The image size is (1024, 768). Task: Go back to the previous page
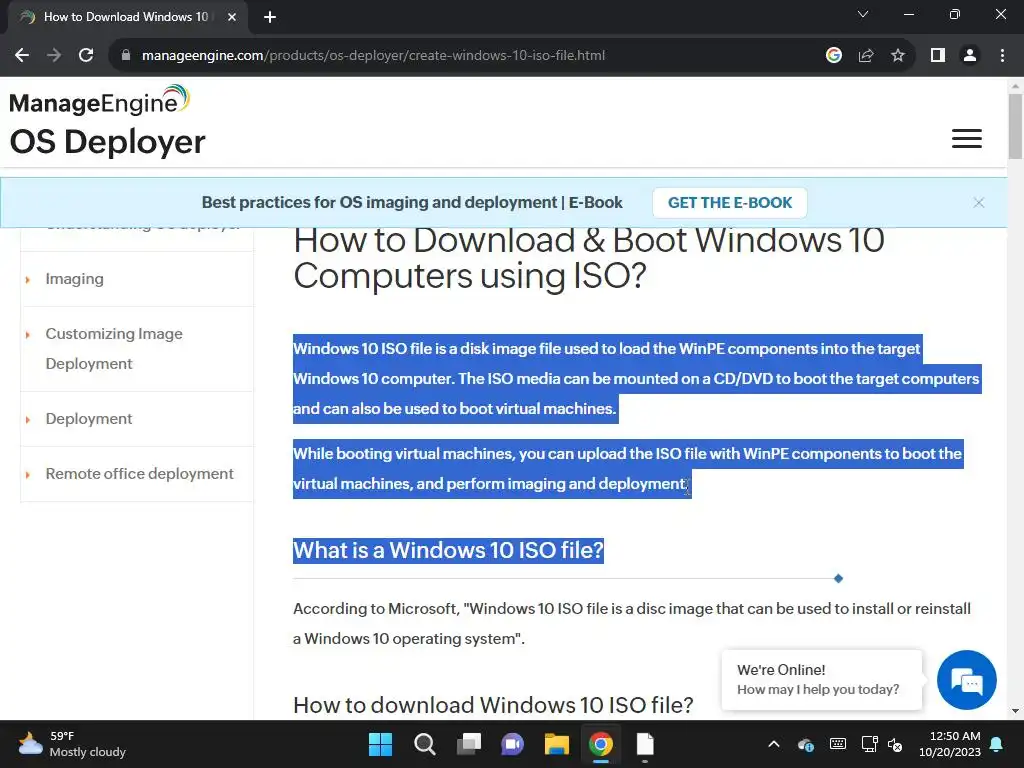[22, 56]
